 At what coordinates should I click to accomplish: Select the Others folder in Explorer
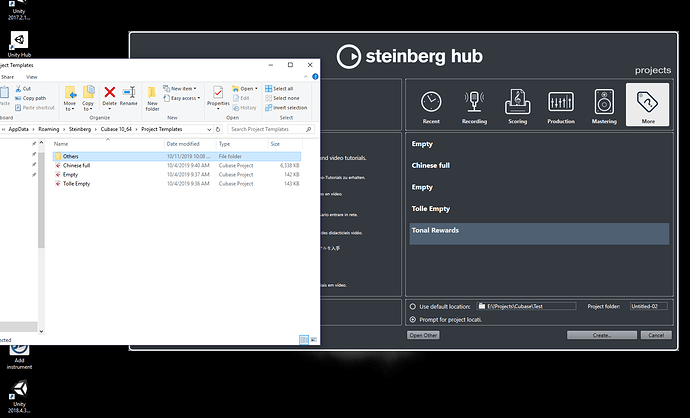click(177, 156)
